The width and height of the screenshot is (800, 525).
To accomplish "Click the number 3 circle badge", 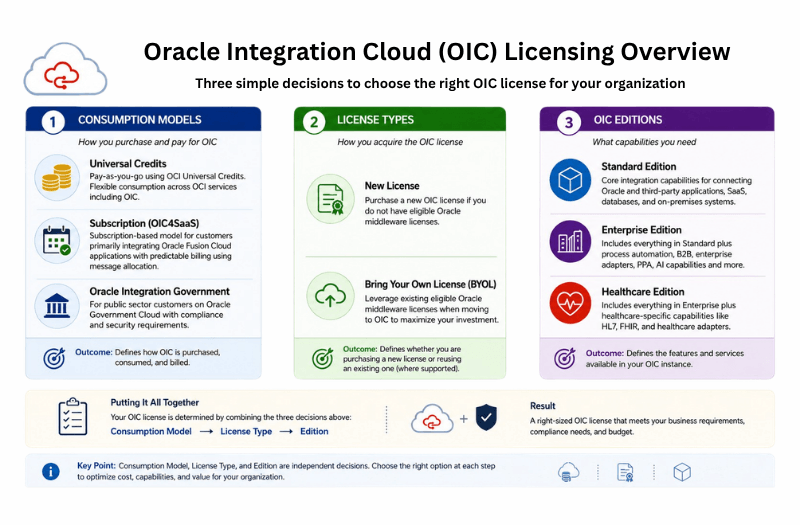I will (x=569, y=122).
